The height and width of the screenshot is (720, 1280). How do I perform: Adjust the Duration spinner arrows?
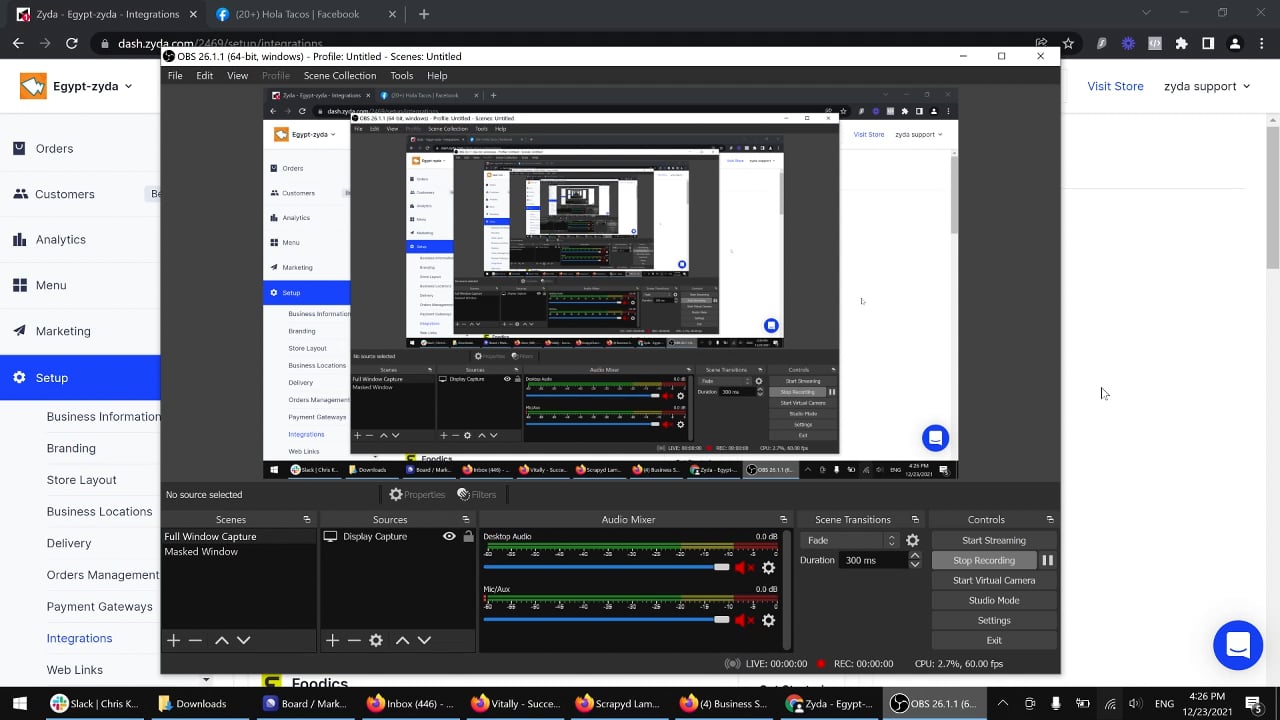[x=915, y=560]
